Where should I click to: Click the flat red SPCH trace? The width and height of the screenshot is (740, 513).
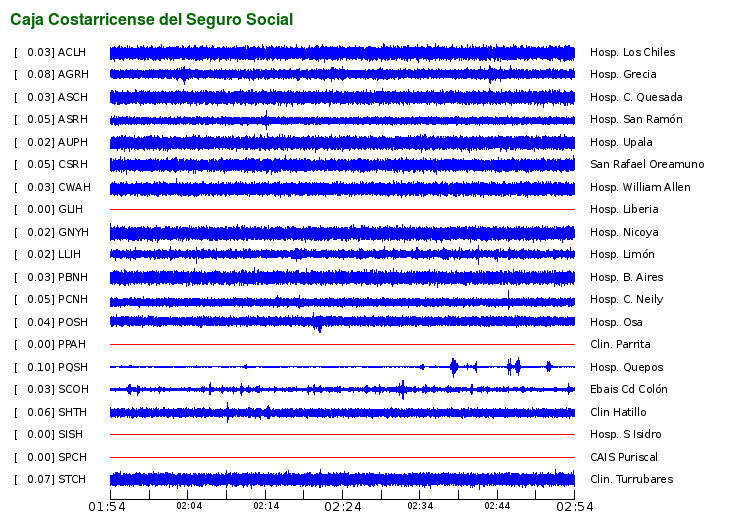pos(342,457)
